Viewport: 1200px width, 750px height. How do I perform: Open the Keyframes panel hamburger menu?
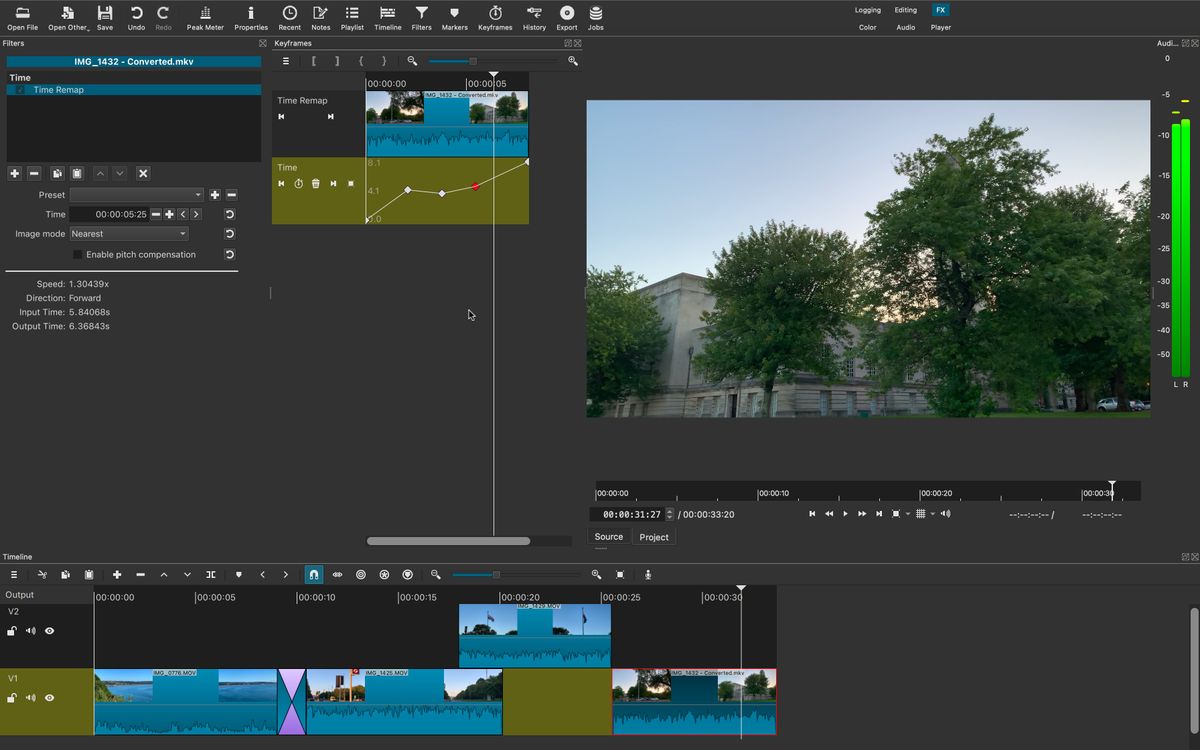coord(285,60)
